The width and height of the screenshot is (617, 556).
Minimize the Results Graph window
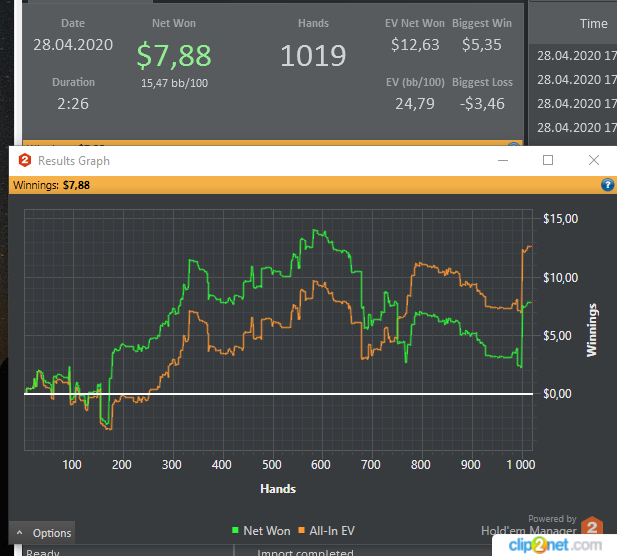(503, 160)
